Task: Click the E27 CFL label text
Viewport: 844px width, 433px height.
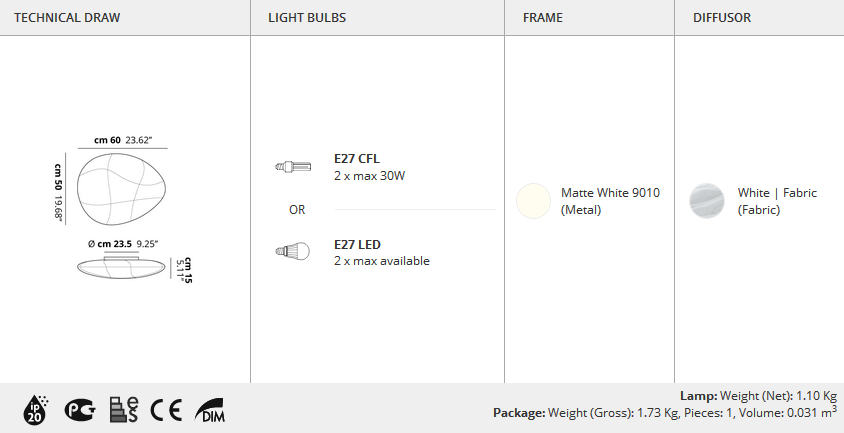Action: [x=357, y=159]
